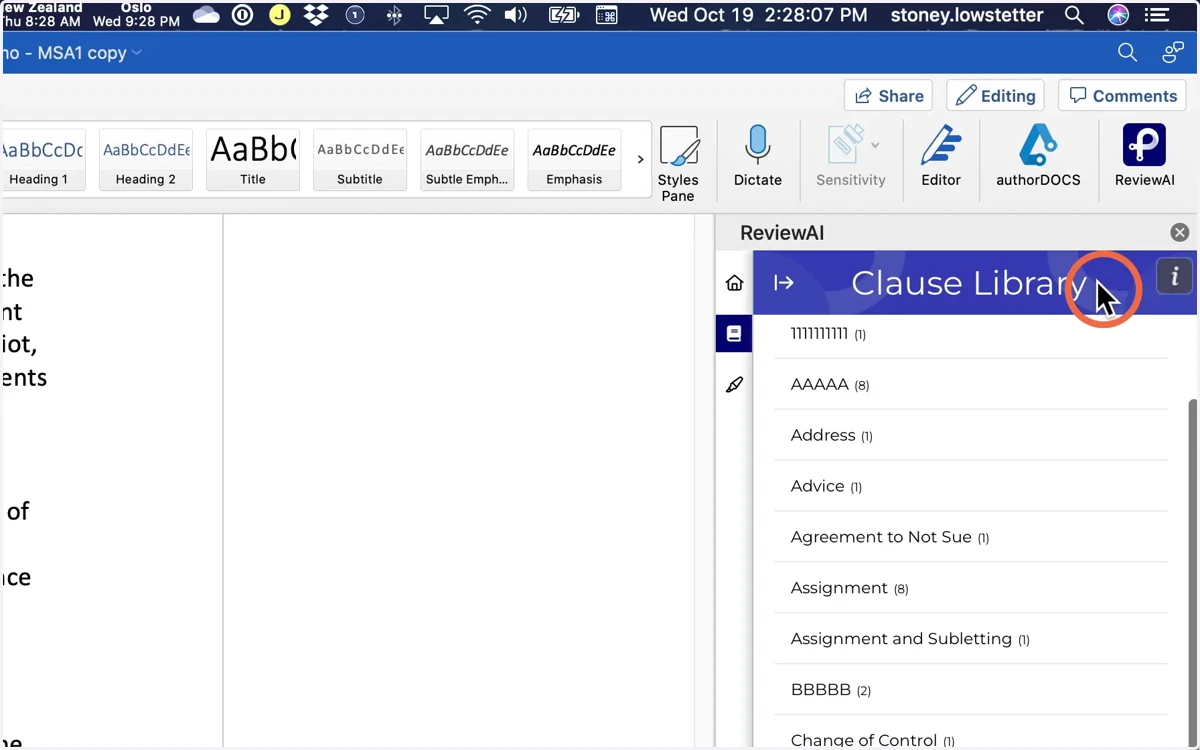Open the highlighter tool in sidebar

click(x=734, y=385)
